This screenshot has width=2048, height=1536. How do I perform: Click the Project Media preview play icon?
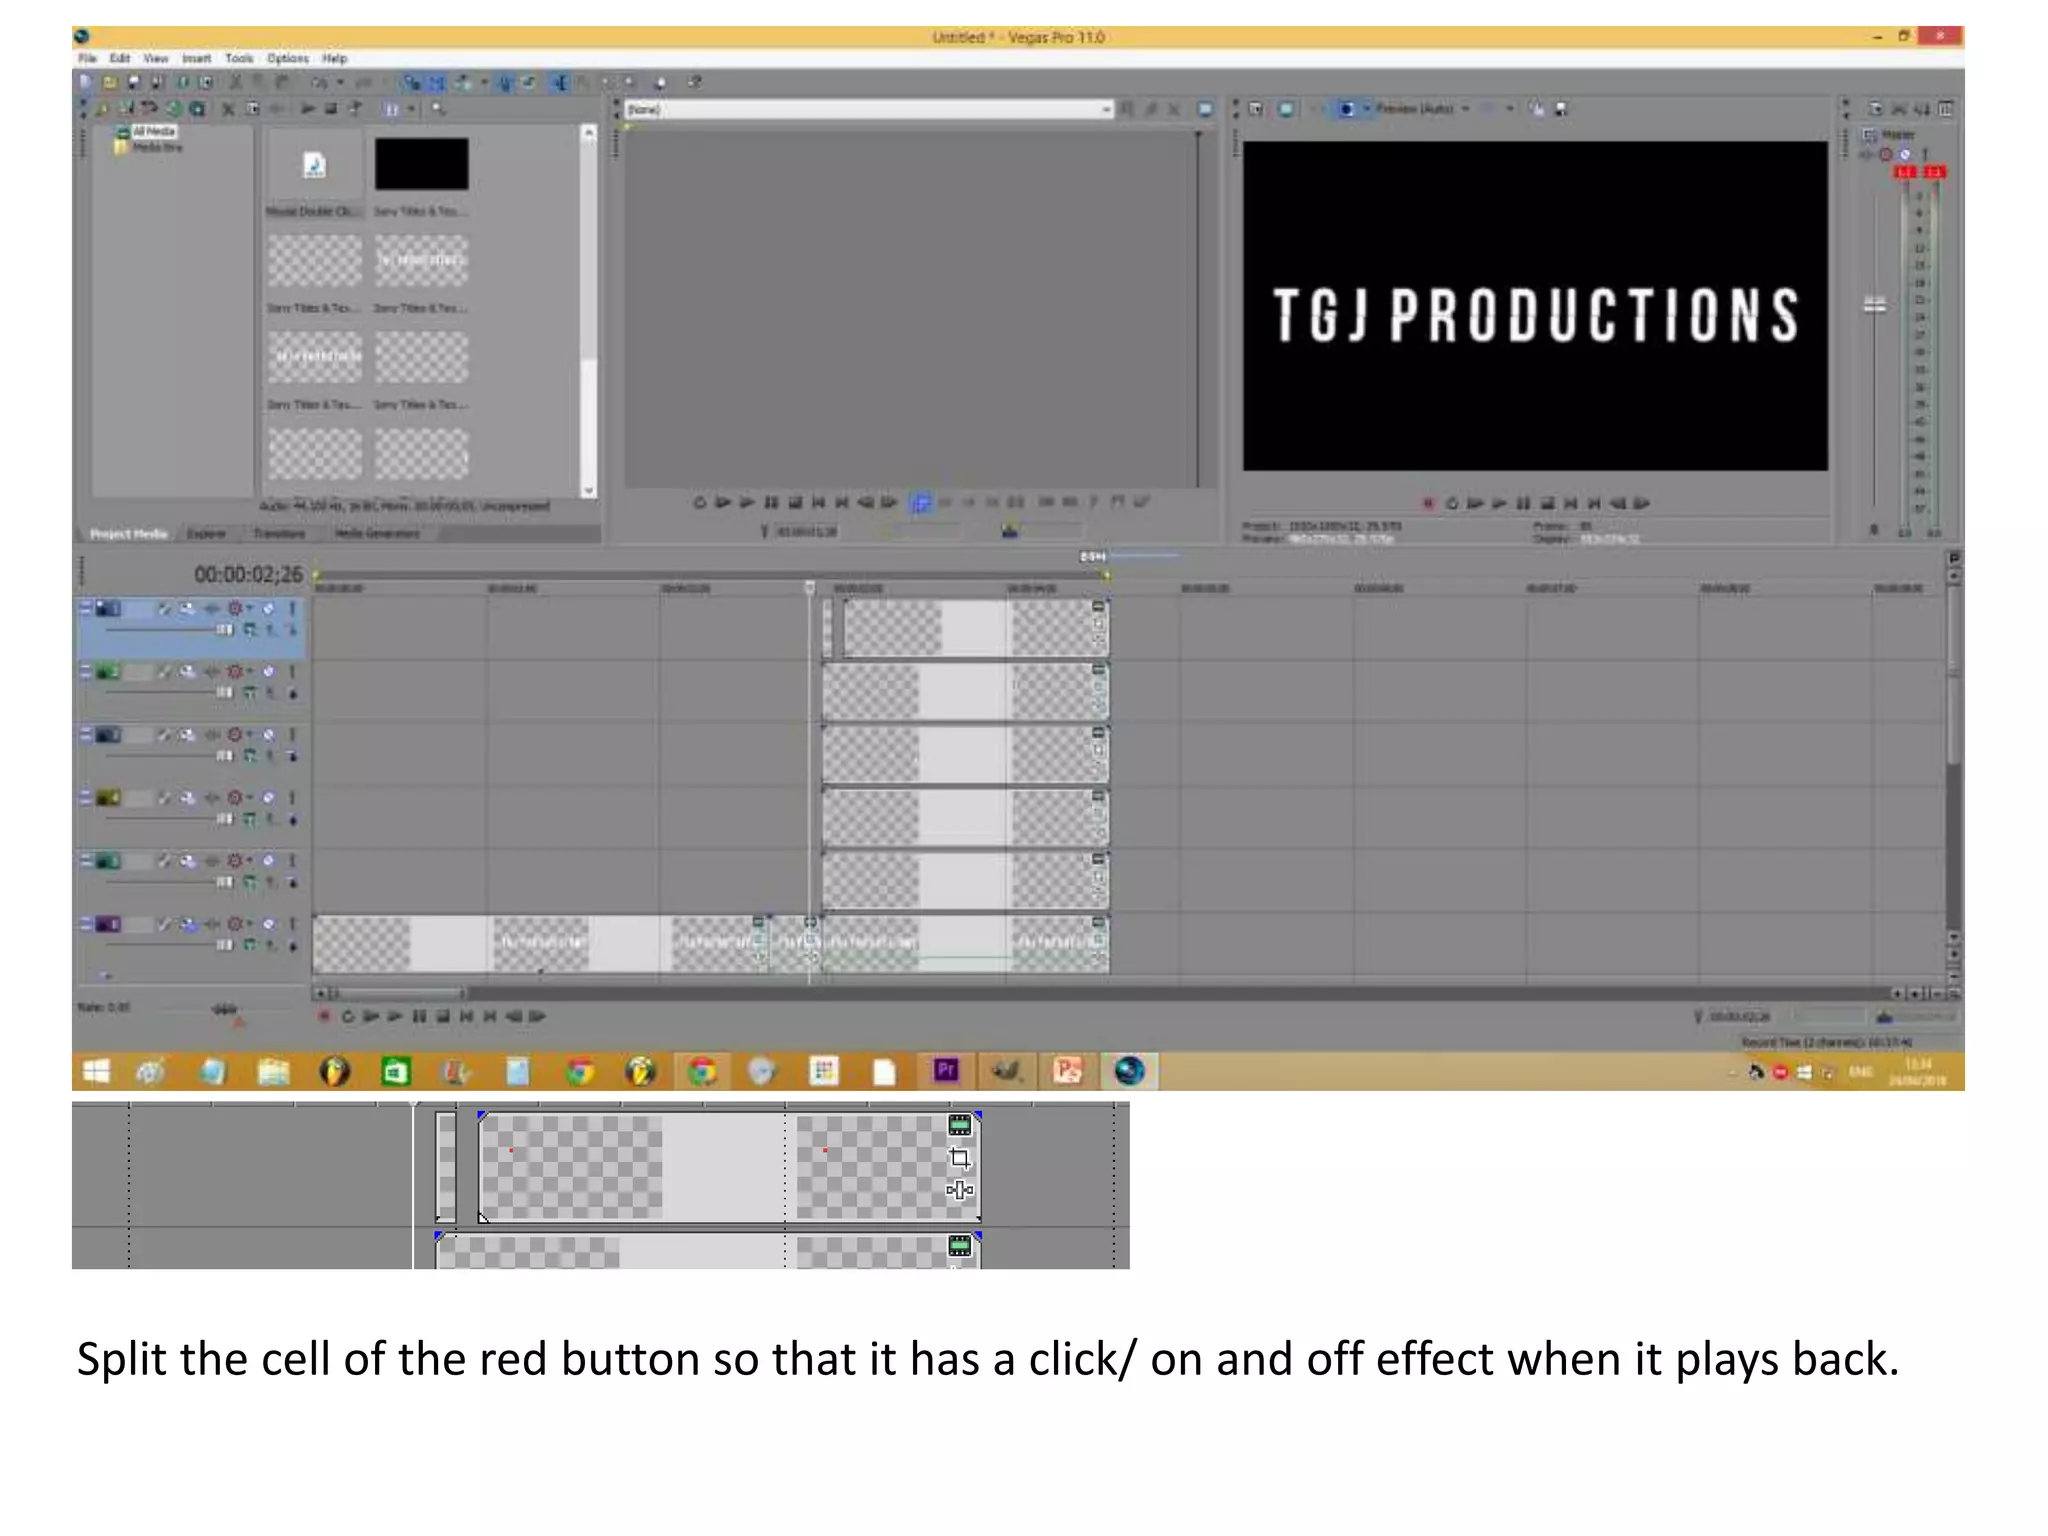click(x=308, y=108)
